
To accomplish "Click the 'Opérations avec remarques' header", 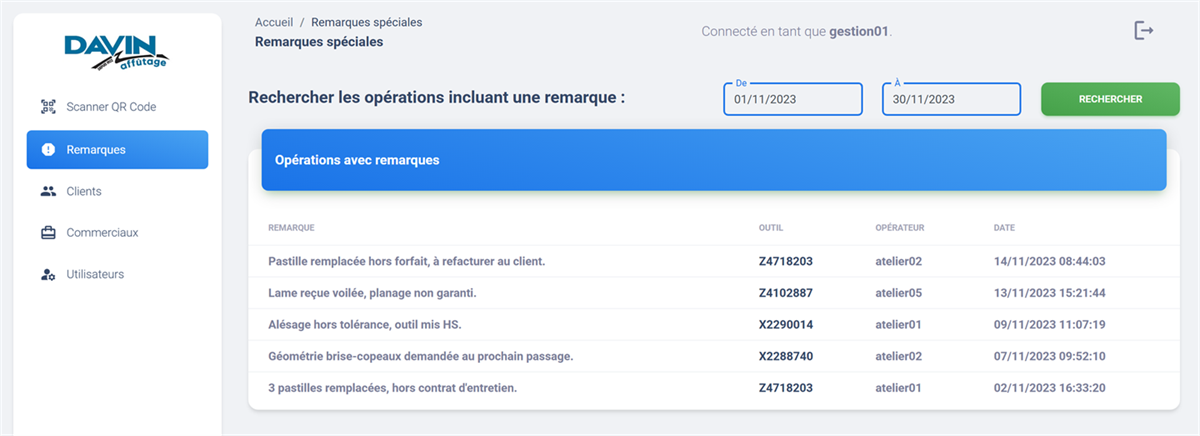I will [x=714, y=159].
